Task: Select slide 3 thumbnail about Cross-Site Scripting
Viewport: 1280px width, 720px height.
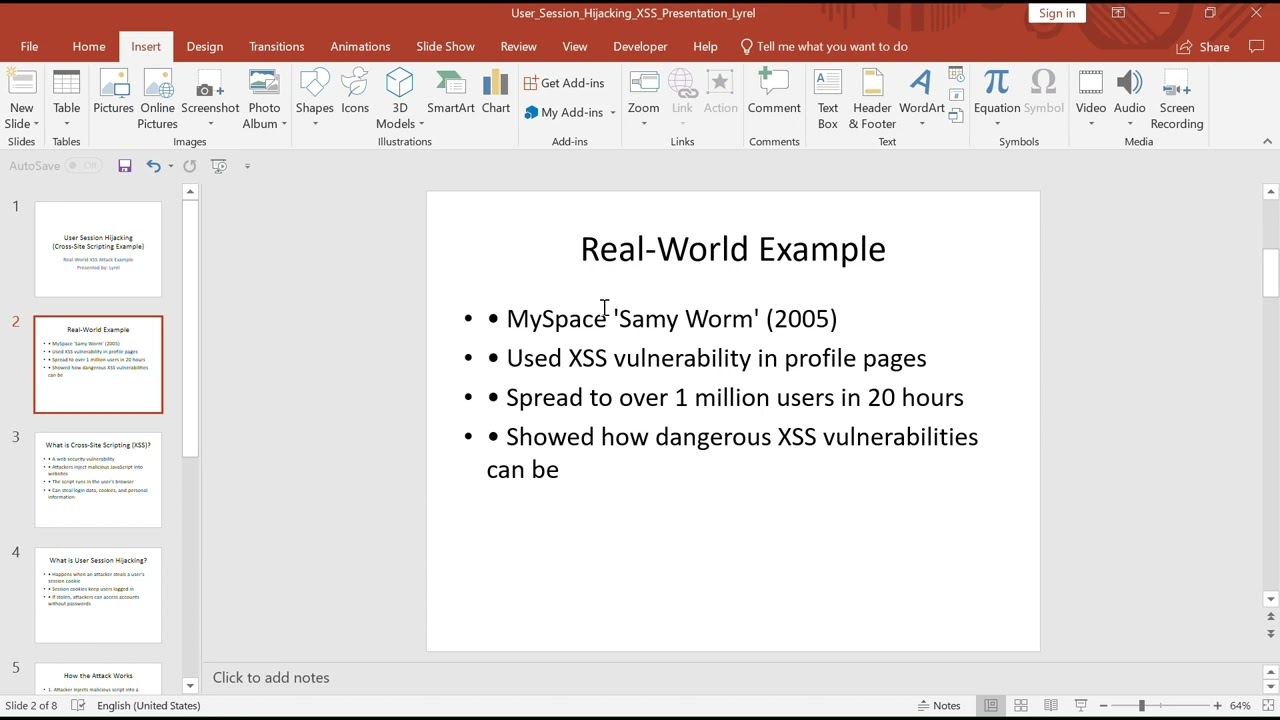Action: pyautogui.click(x=98, y=480)
